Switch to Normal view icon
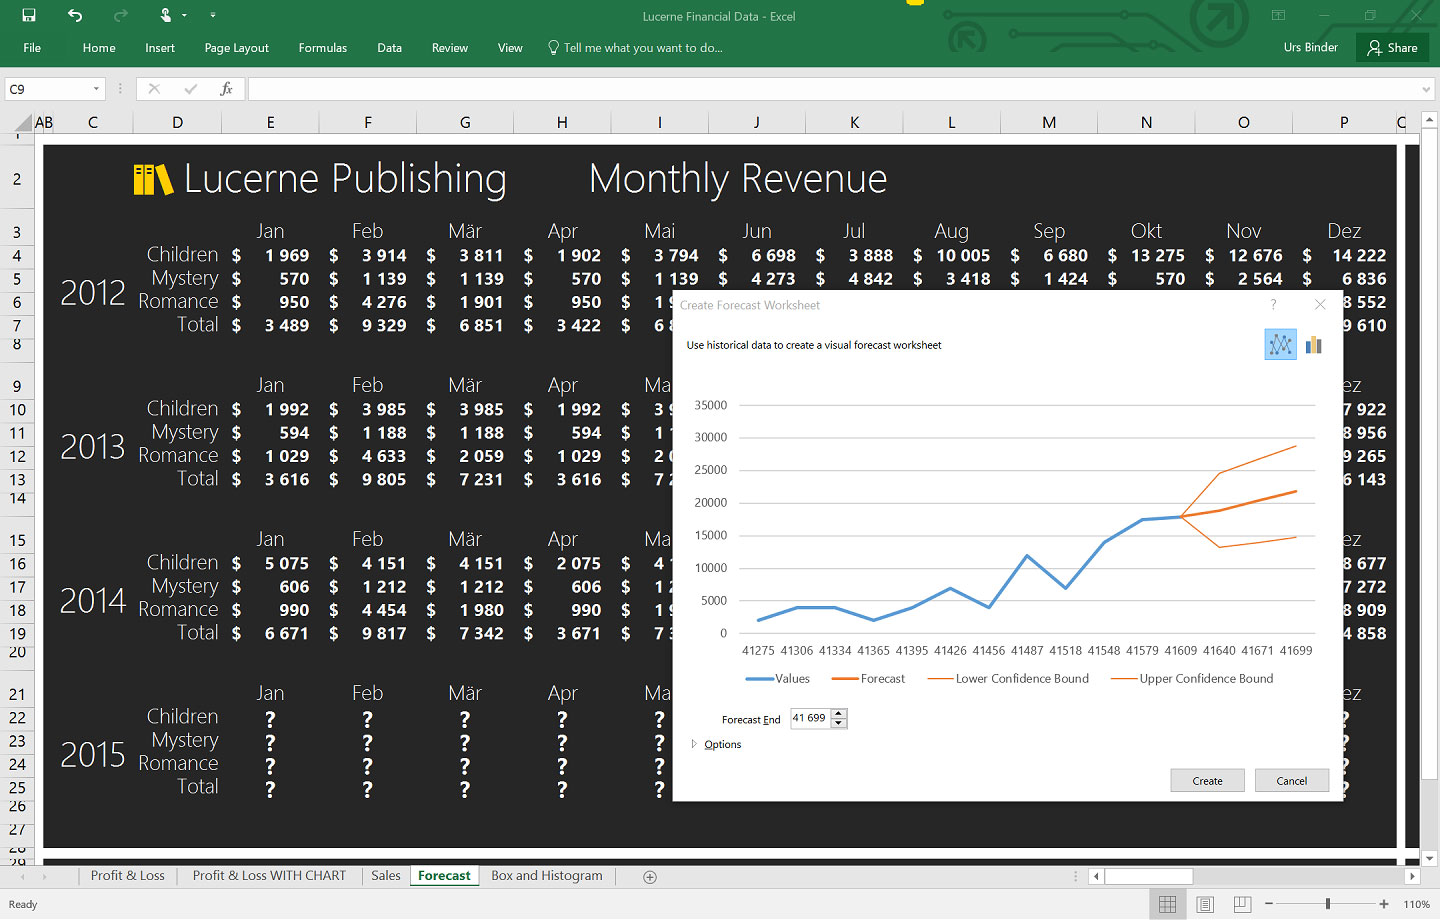 pos(1167,904)
